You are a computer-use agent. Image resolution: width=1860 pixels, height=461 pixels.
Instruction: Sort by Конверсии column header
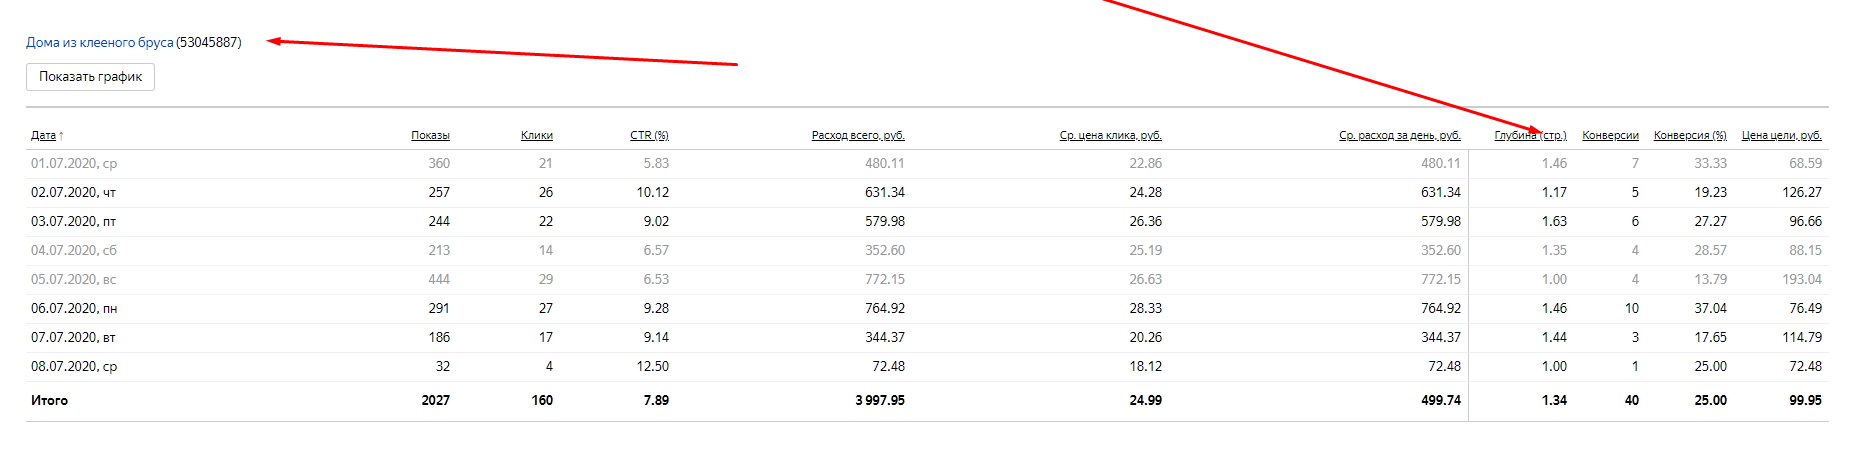pyautogui.click(x=1610, y=135)
